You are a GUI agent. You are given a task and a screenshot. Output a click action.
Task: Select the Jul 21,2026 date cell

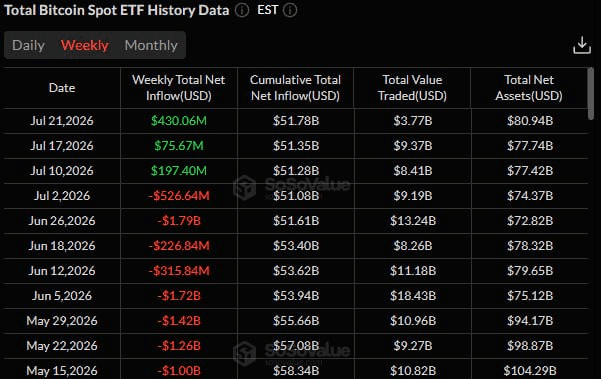[62, 121]
